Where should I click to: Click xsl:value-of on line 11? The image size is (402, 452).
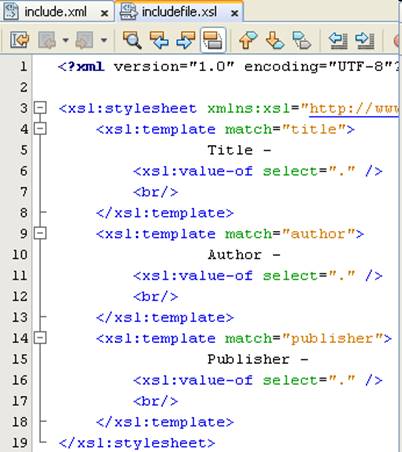click(x=198, y=276)
